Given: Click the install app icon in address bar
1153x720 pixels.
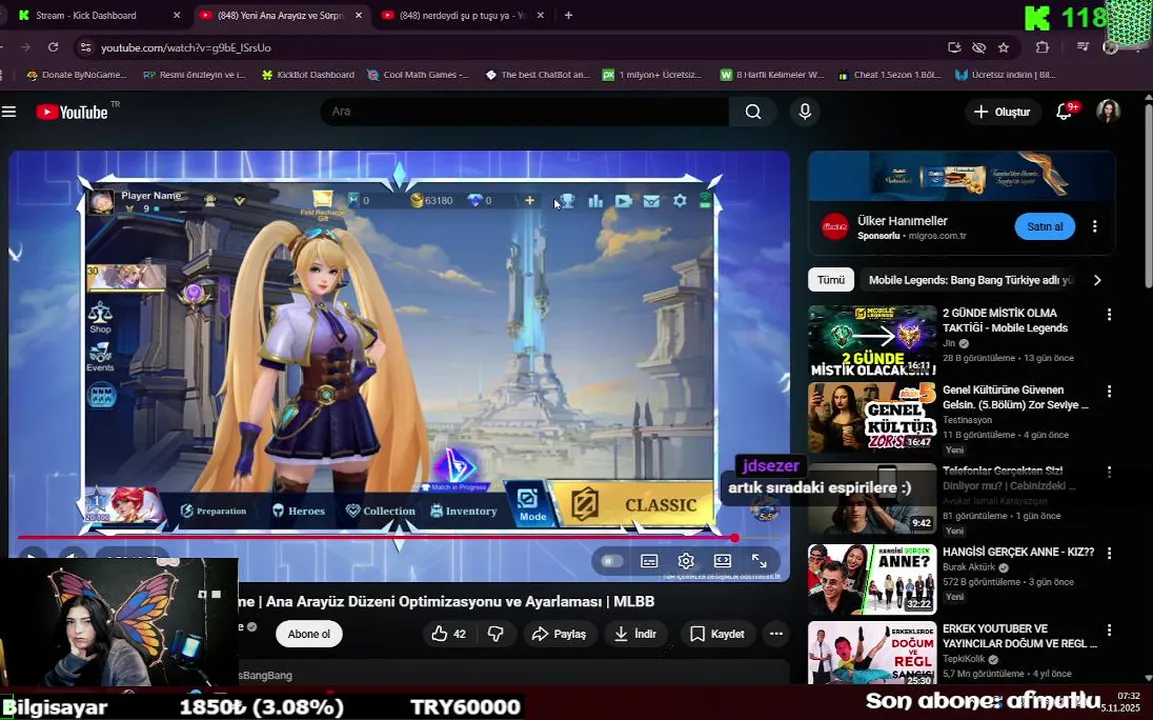Looking at the screenshot, I should coord(954,47).
